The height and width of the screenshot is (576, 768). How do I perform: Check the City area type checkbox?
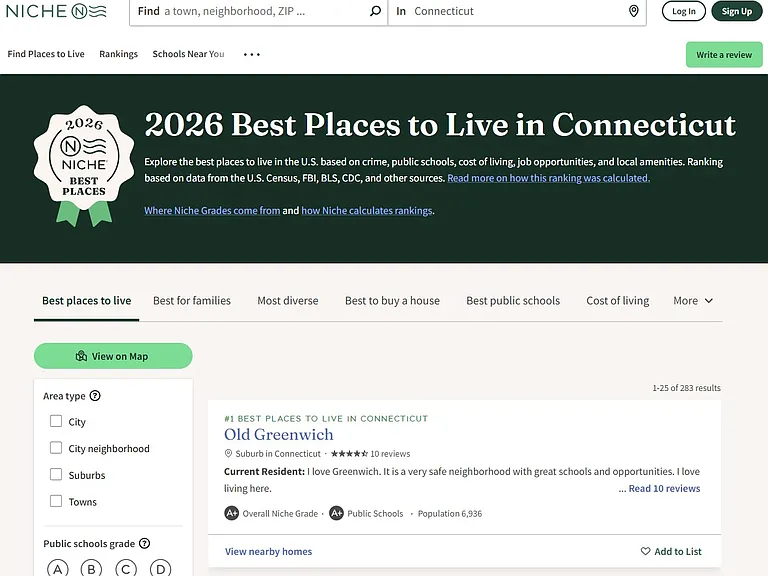[x=56, y=421]
